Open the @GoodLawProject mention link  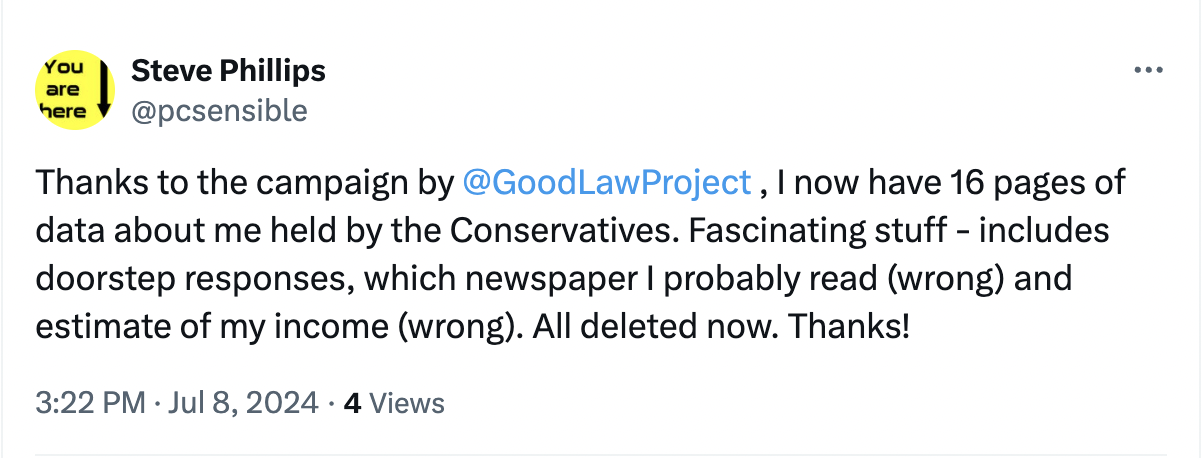point(608,182)
